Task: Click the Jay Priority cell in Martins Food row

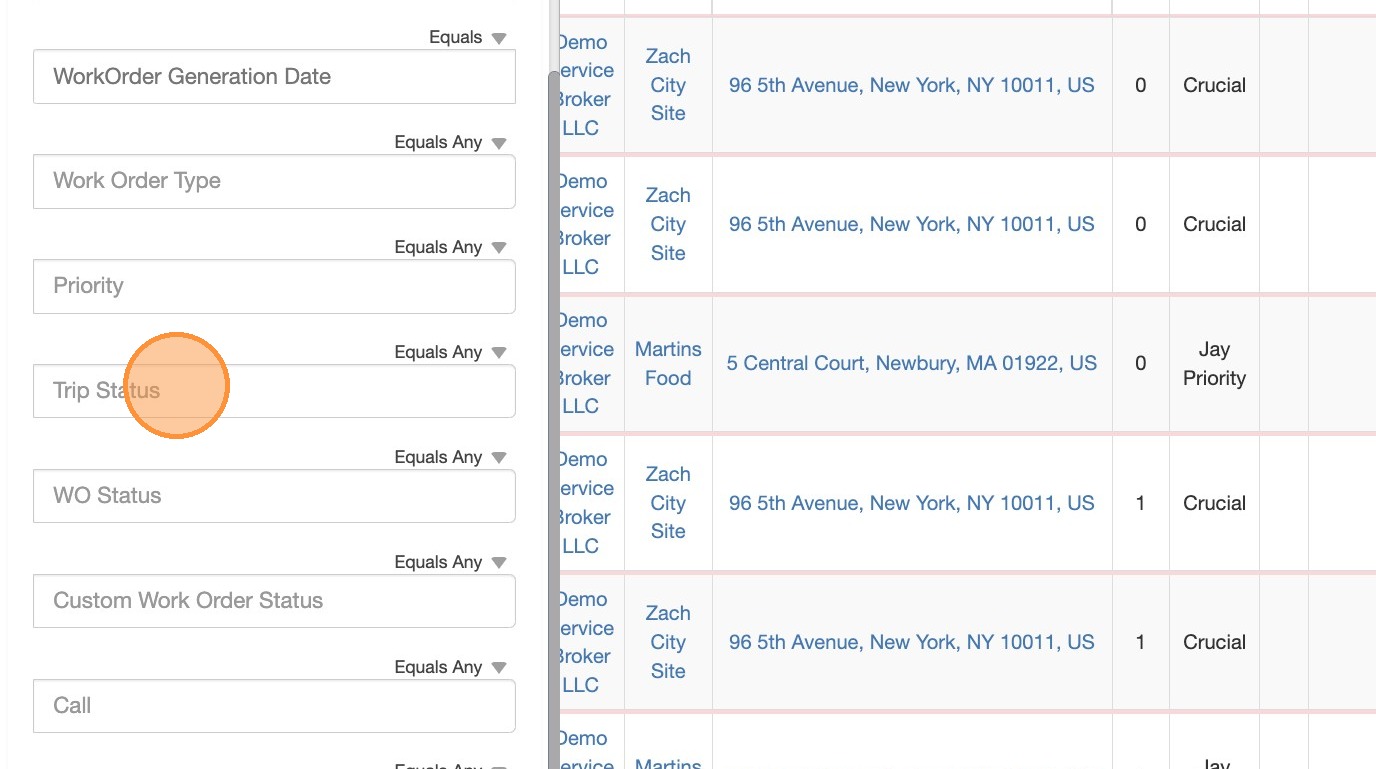Action: 1214,363
